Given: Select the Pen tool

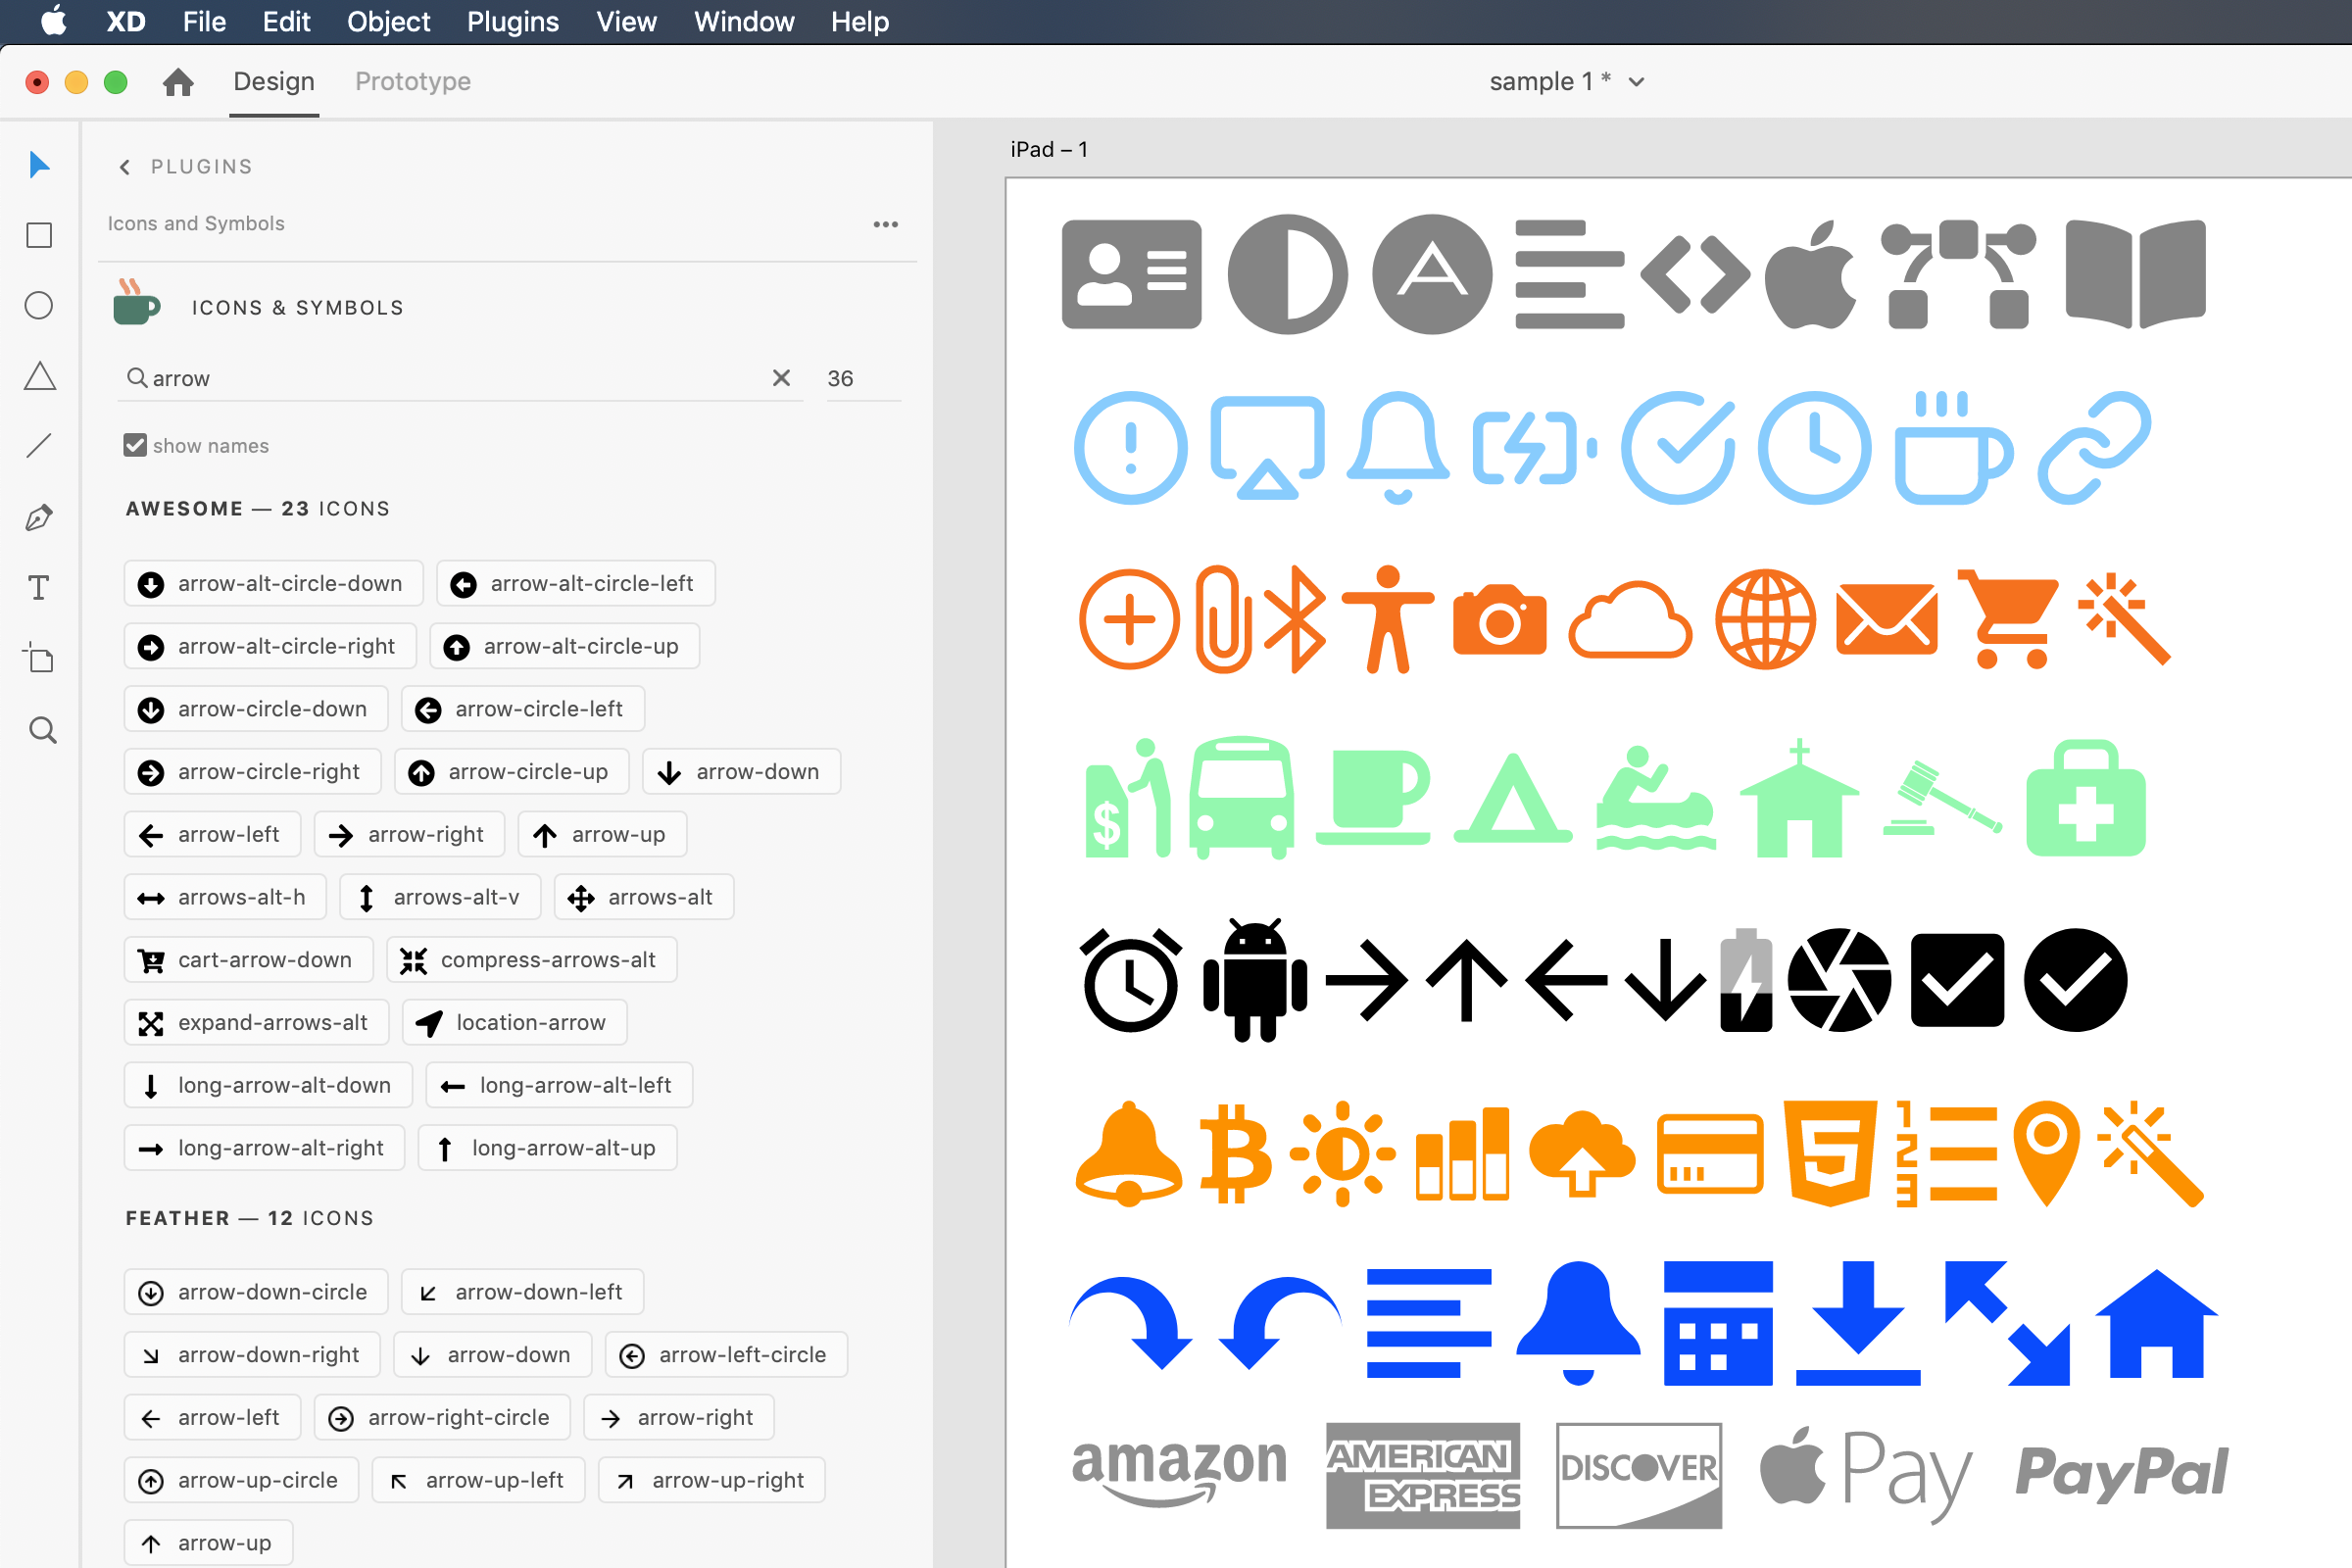Looking at the screenshot, I should click(x=39, y=517).
